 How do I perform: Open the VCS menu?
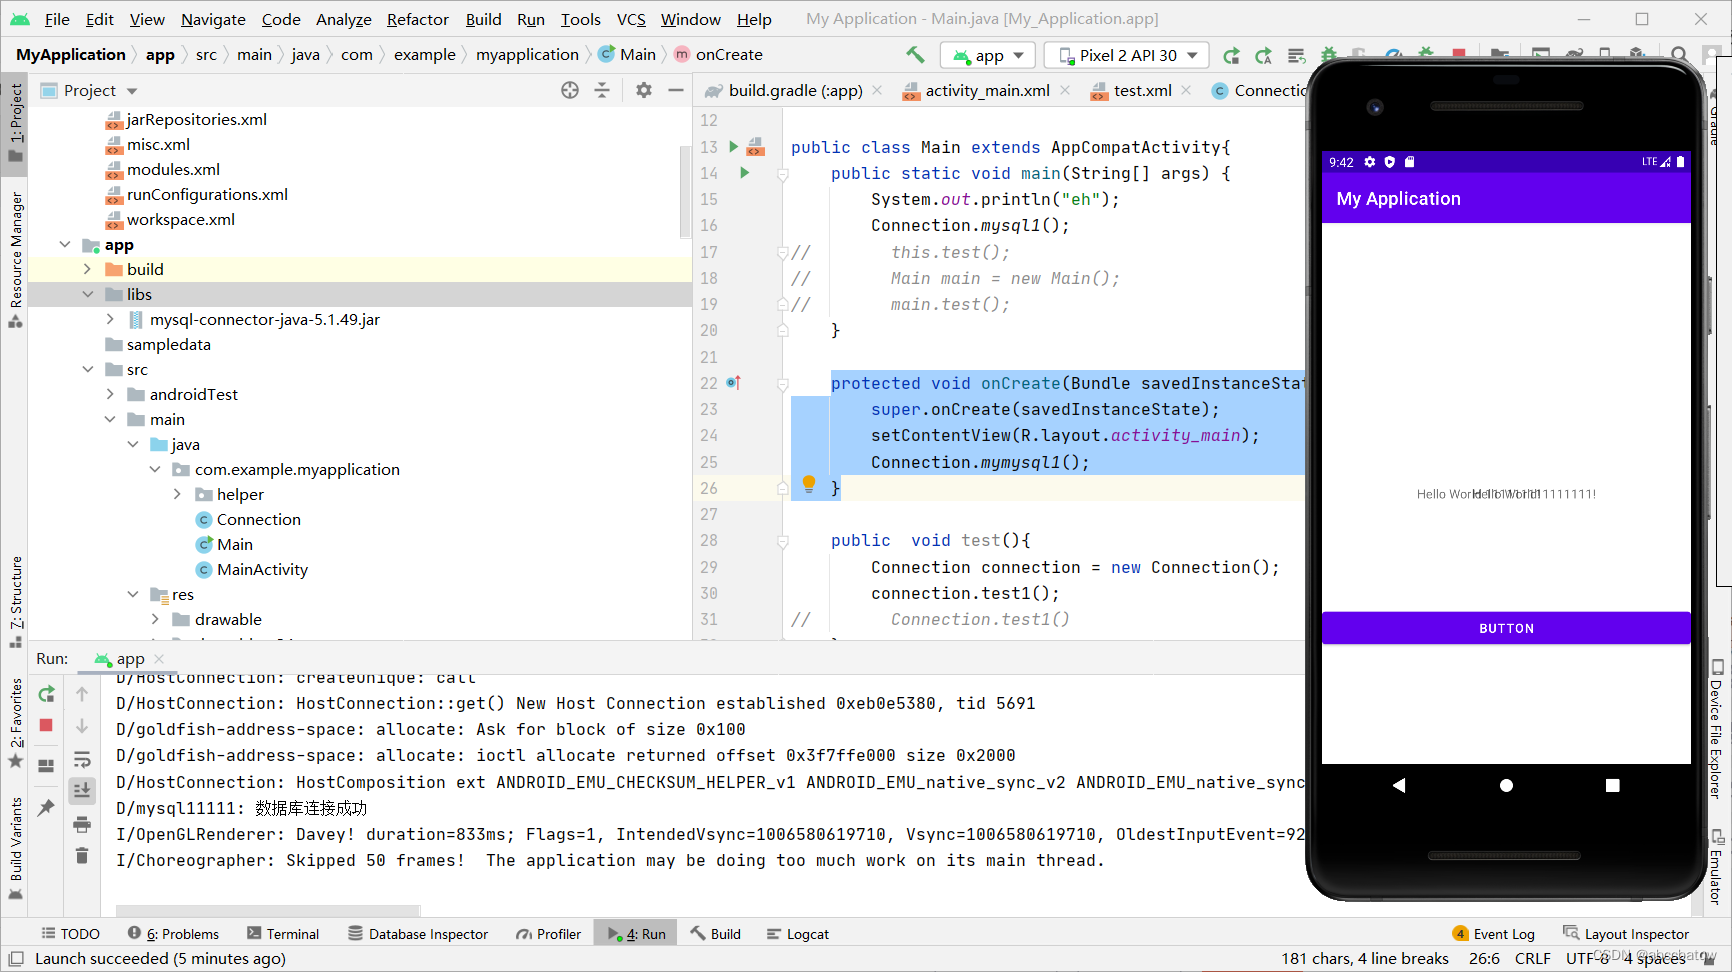point(631,19)
